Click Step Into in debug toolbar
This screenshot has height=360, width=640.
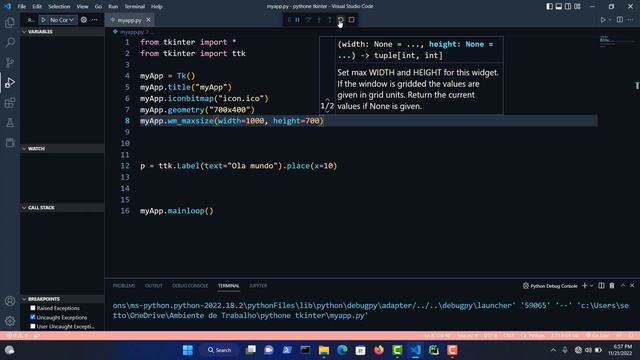pyautogui.click(x=319, y=20)
